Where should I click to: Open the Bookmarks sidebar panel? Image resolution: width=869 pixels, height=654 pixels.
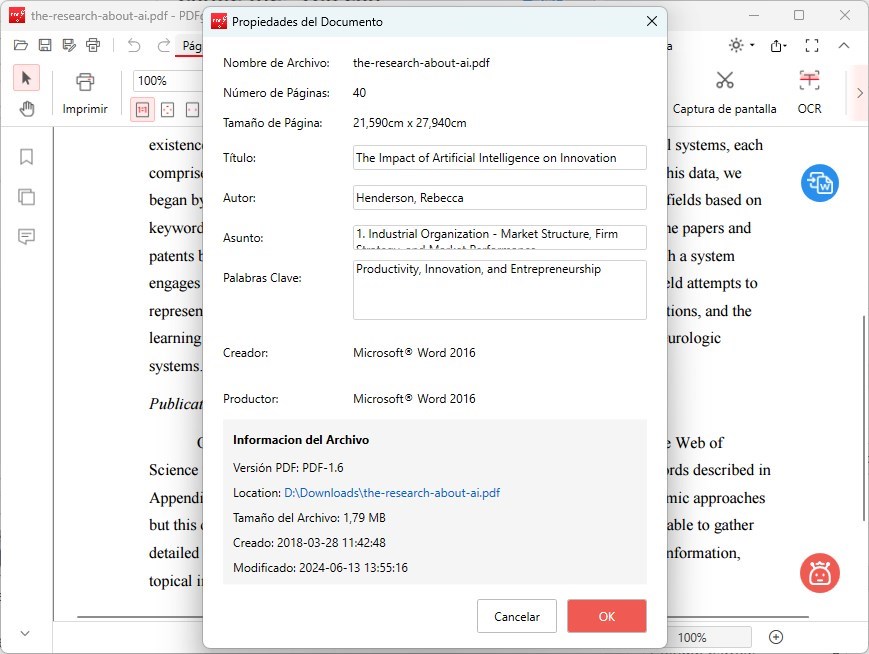pos(27,157)
